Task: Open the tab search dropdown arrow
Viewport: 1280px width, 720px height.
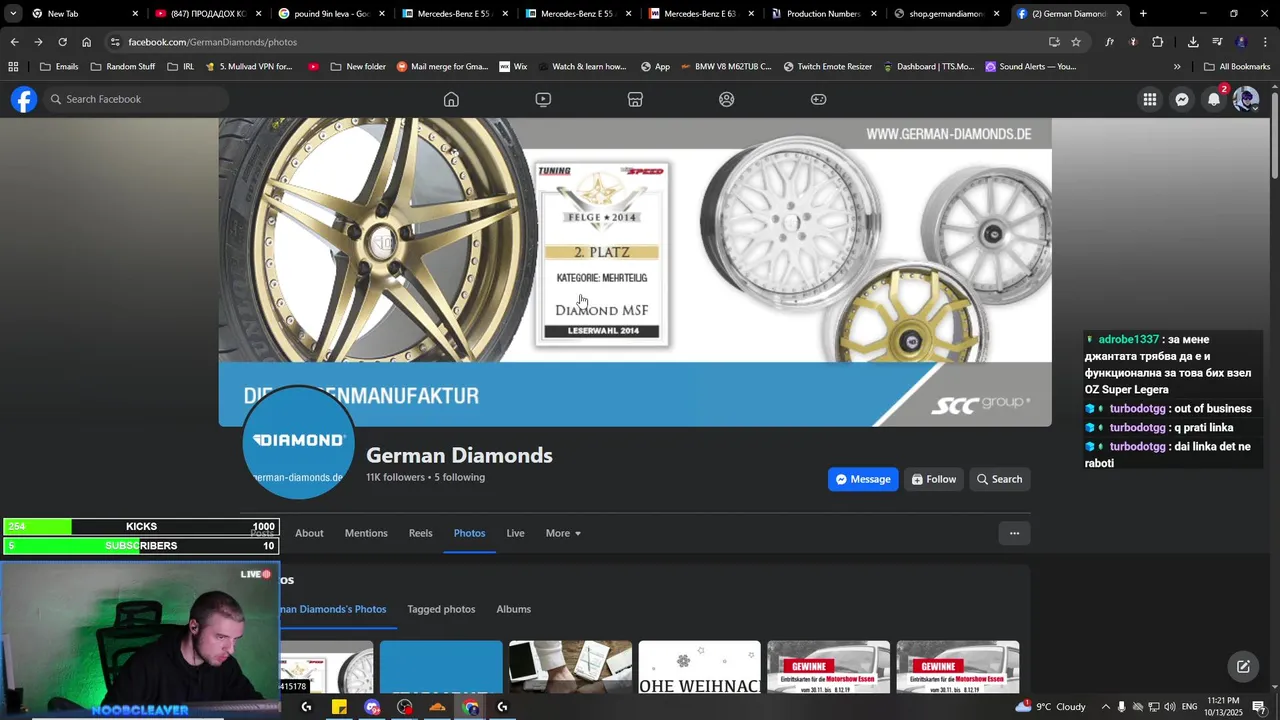Action: (x=13, y=14)
